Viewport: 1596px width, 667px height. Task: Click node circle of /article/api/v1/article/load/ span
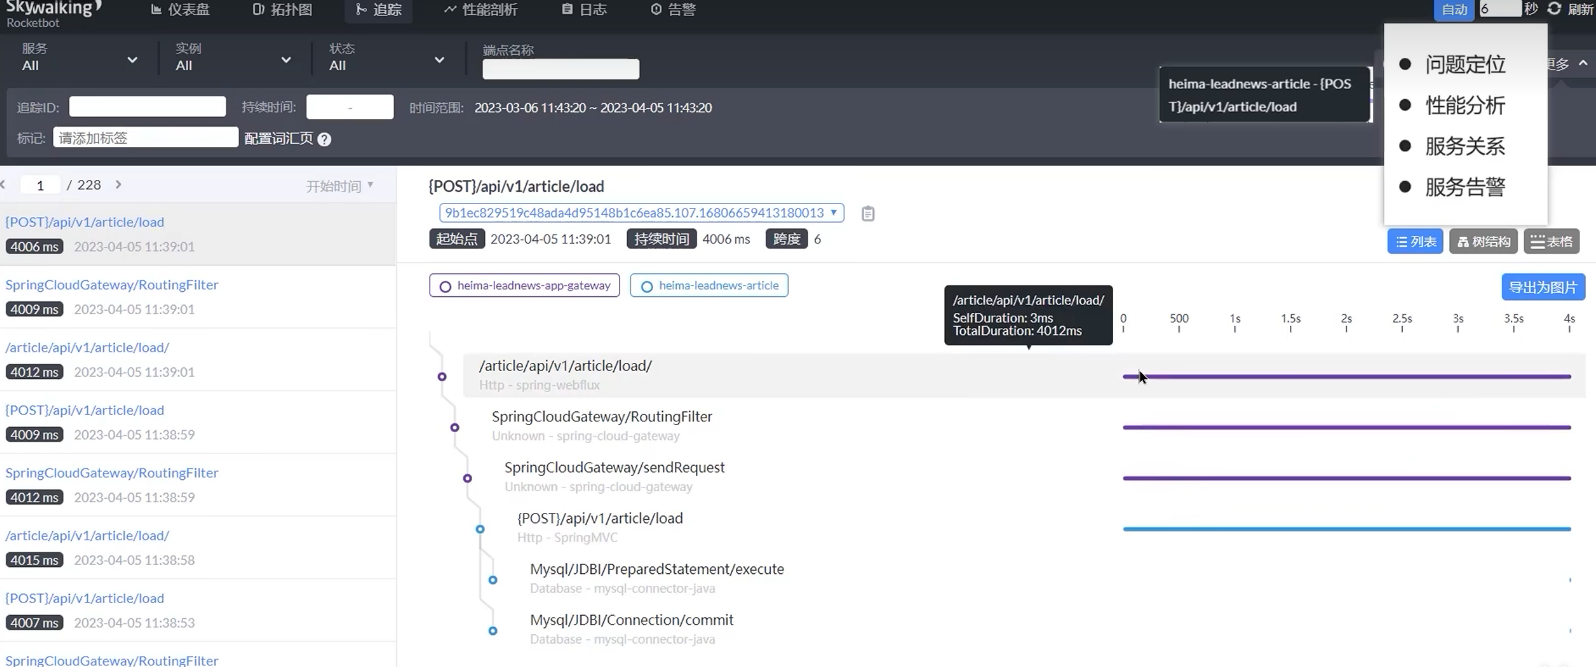pos(442,377)
